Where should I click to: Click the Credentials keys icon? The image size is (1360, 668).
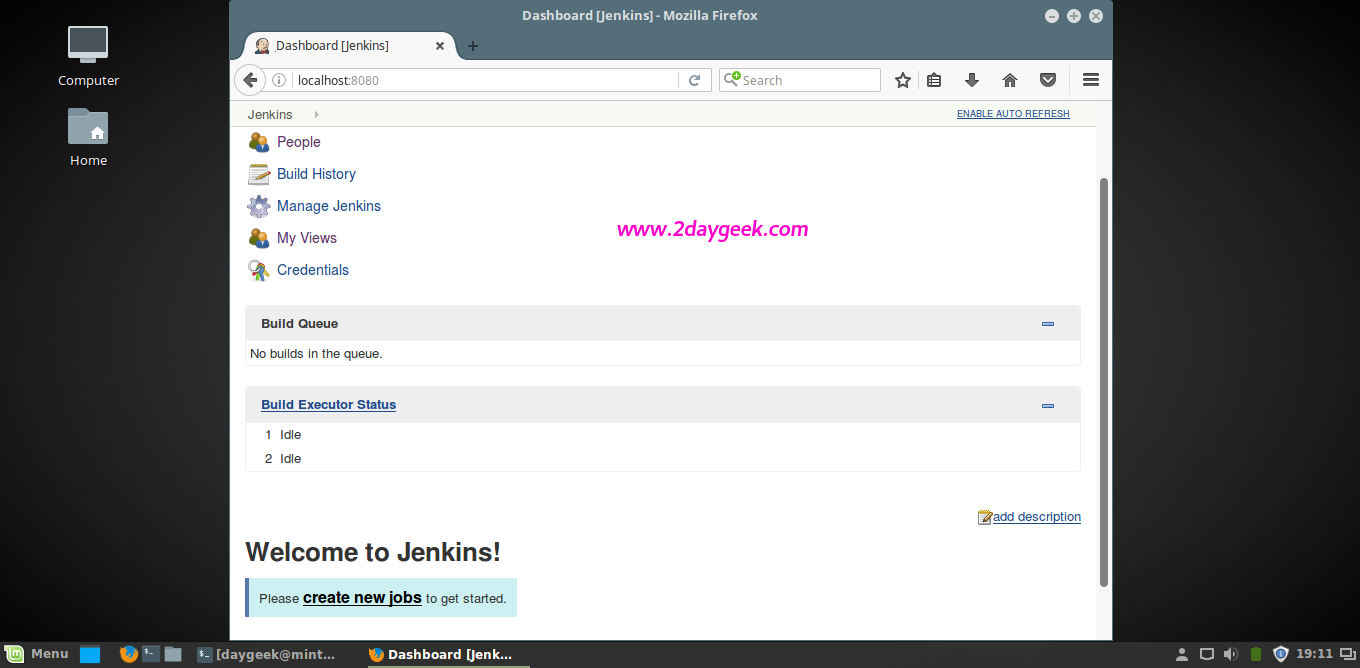coord(259,270)
